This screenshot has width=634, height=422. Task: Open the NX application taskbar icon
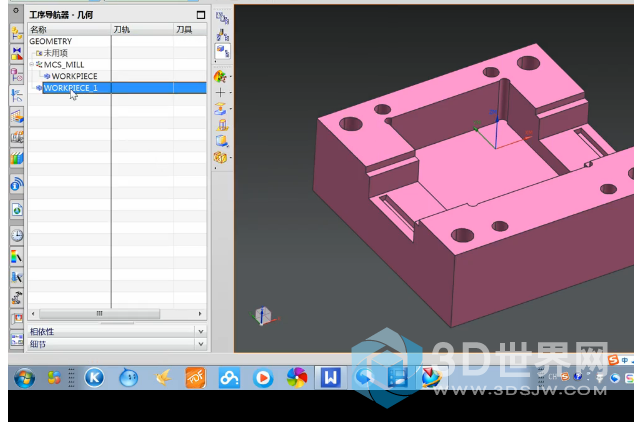click(x=432, y=378)
